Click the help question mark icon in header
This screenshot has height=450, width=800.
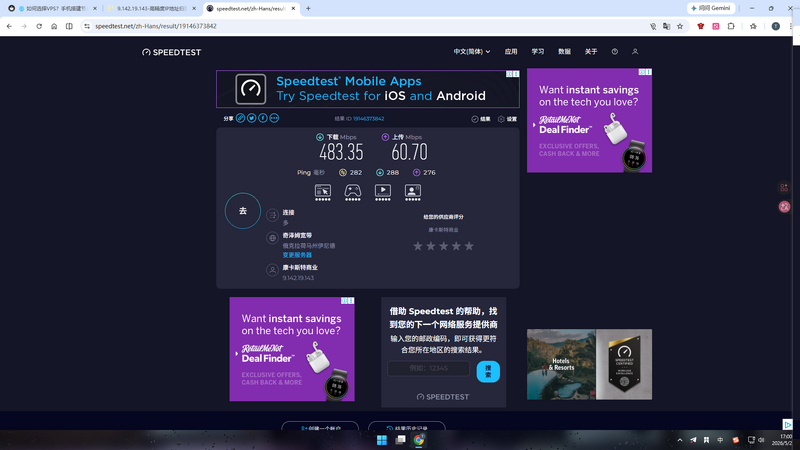(x=615, y=52)
